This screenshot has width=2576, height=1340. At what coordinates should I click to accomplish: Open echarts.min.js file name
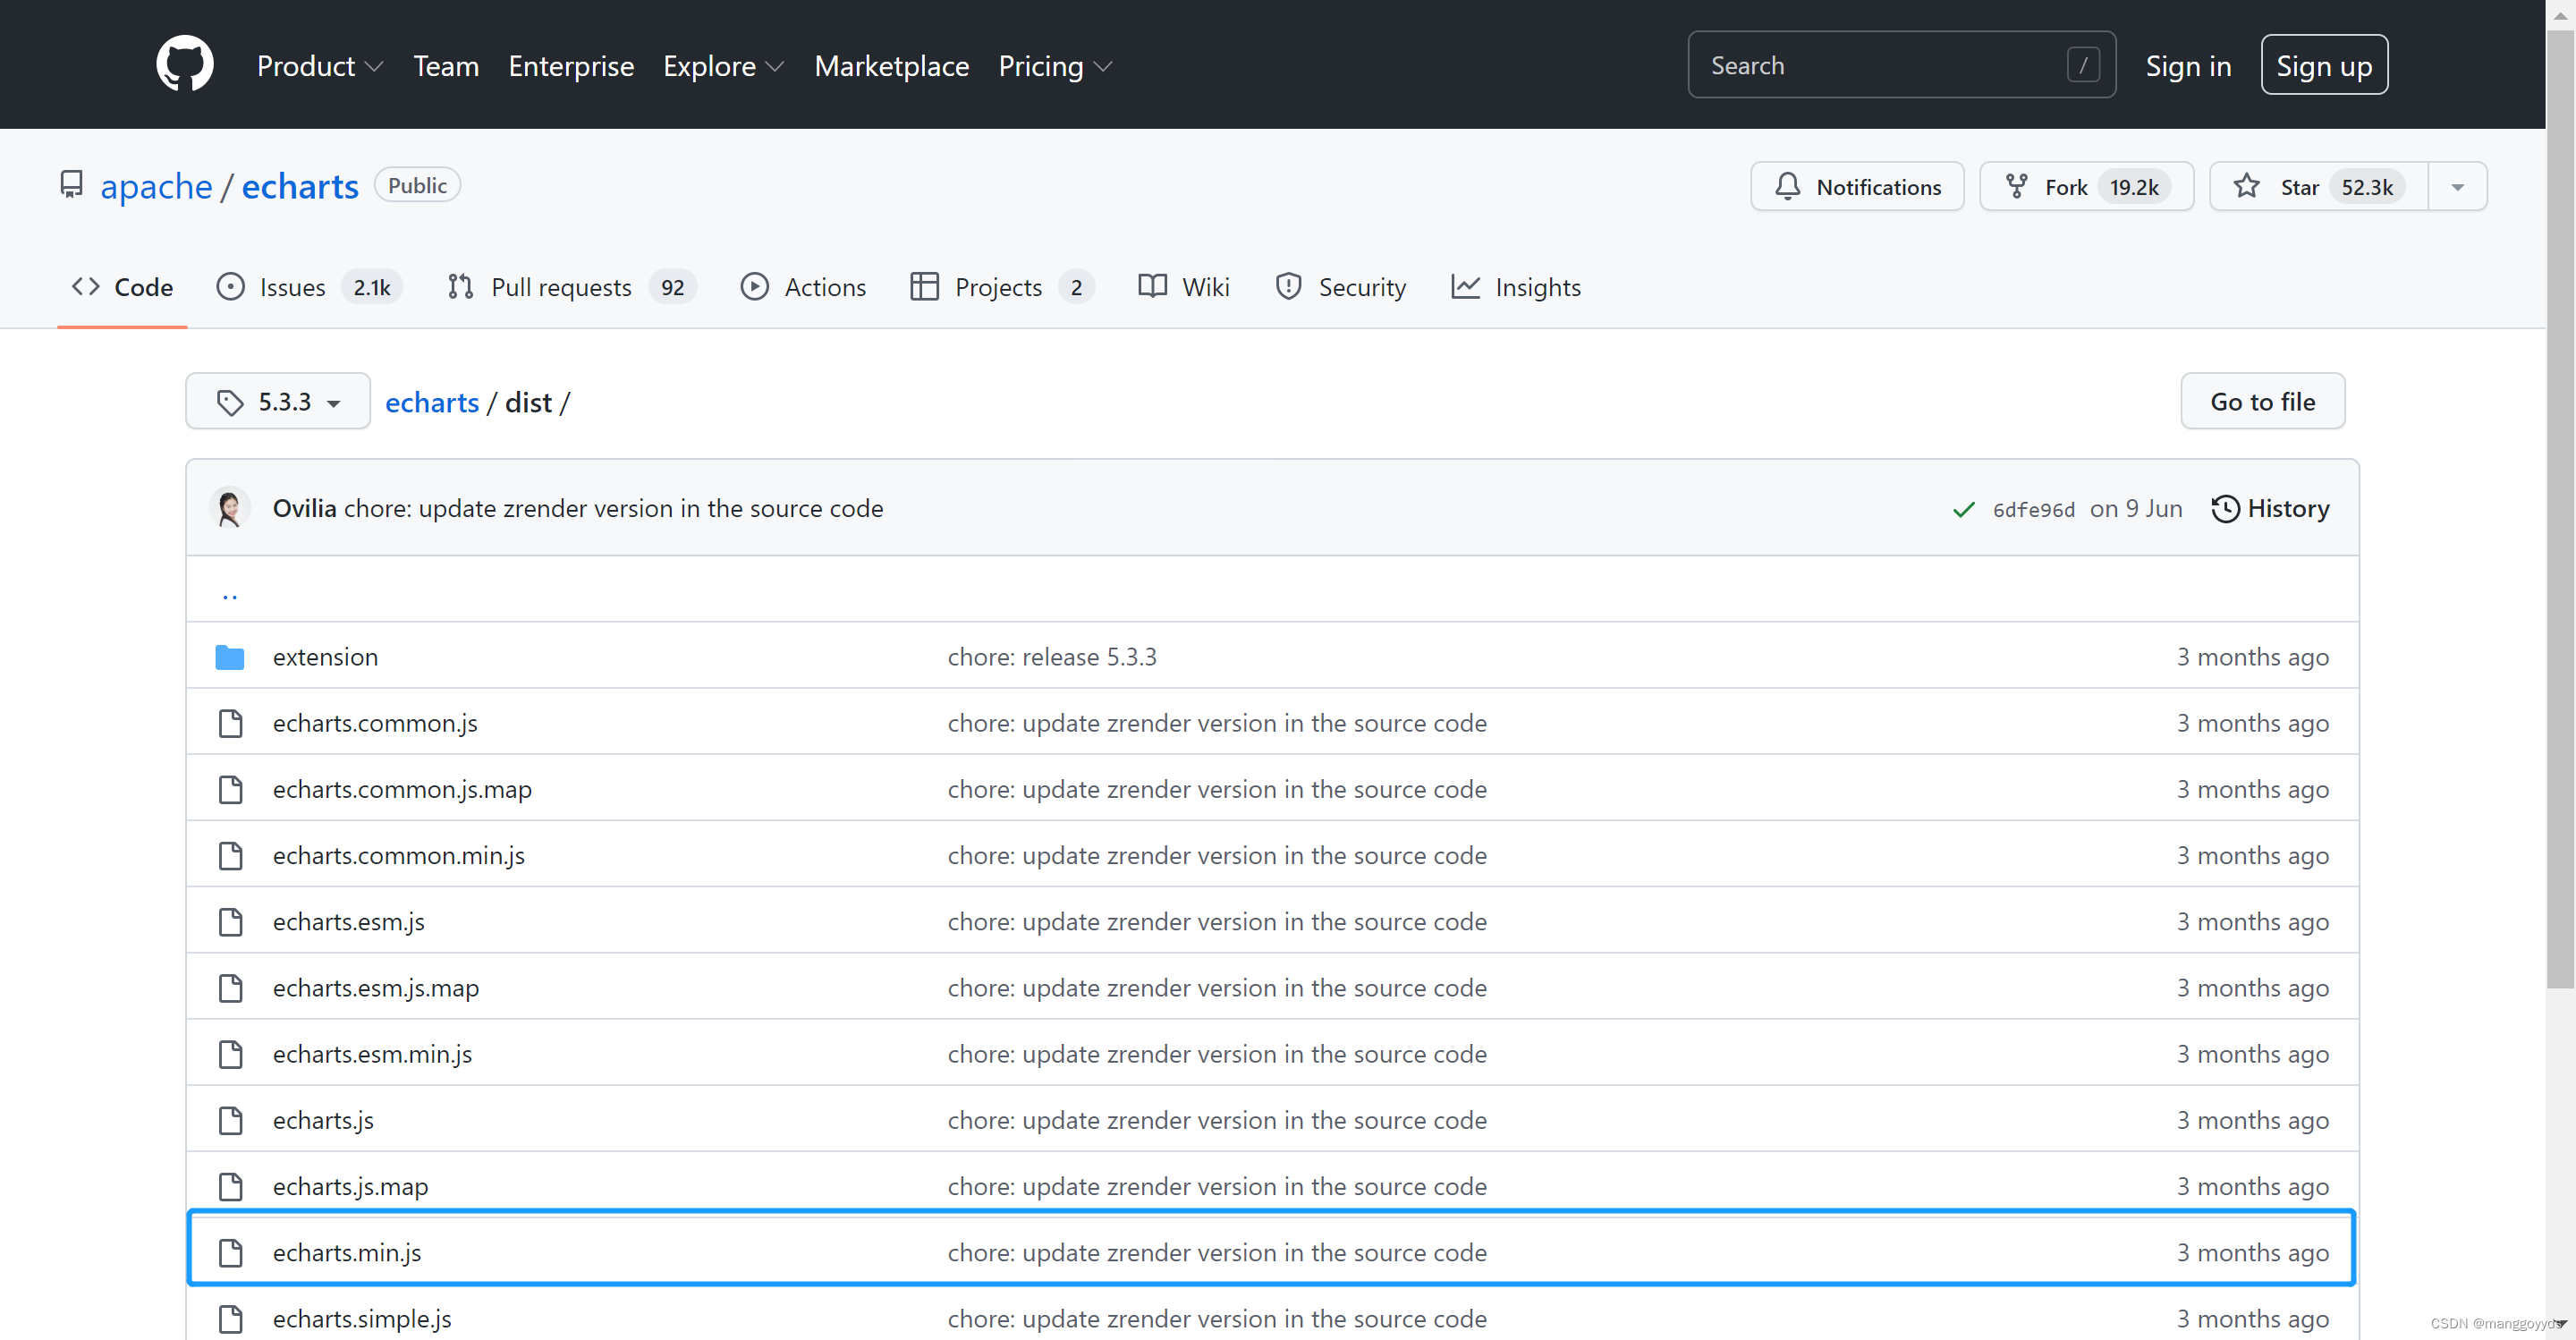click(x=347, y=1253)
